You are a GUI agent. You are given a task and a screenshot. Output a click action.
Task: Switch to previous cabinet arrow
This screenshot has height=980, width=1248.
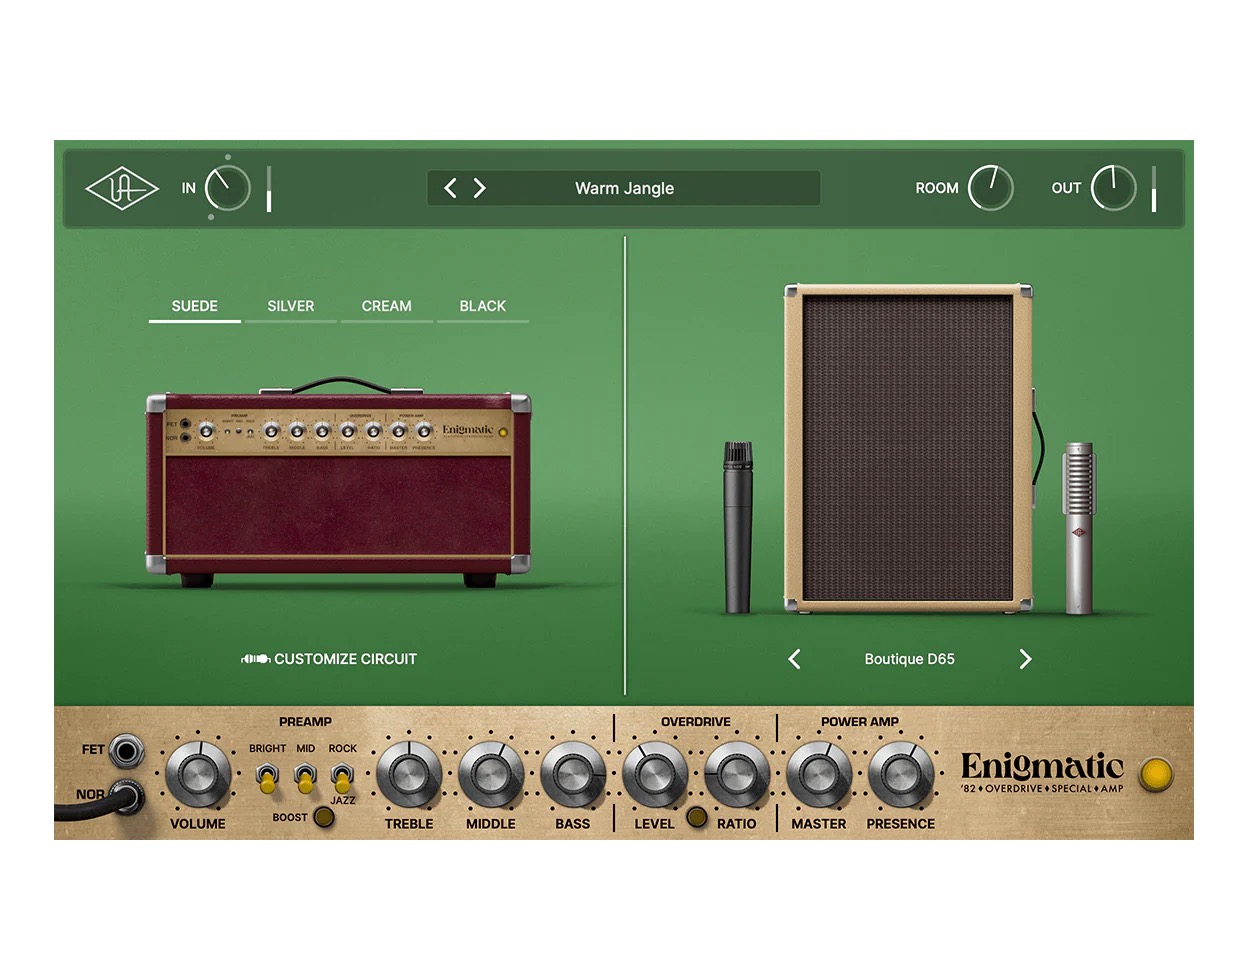(x=794, y=659)
